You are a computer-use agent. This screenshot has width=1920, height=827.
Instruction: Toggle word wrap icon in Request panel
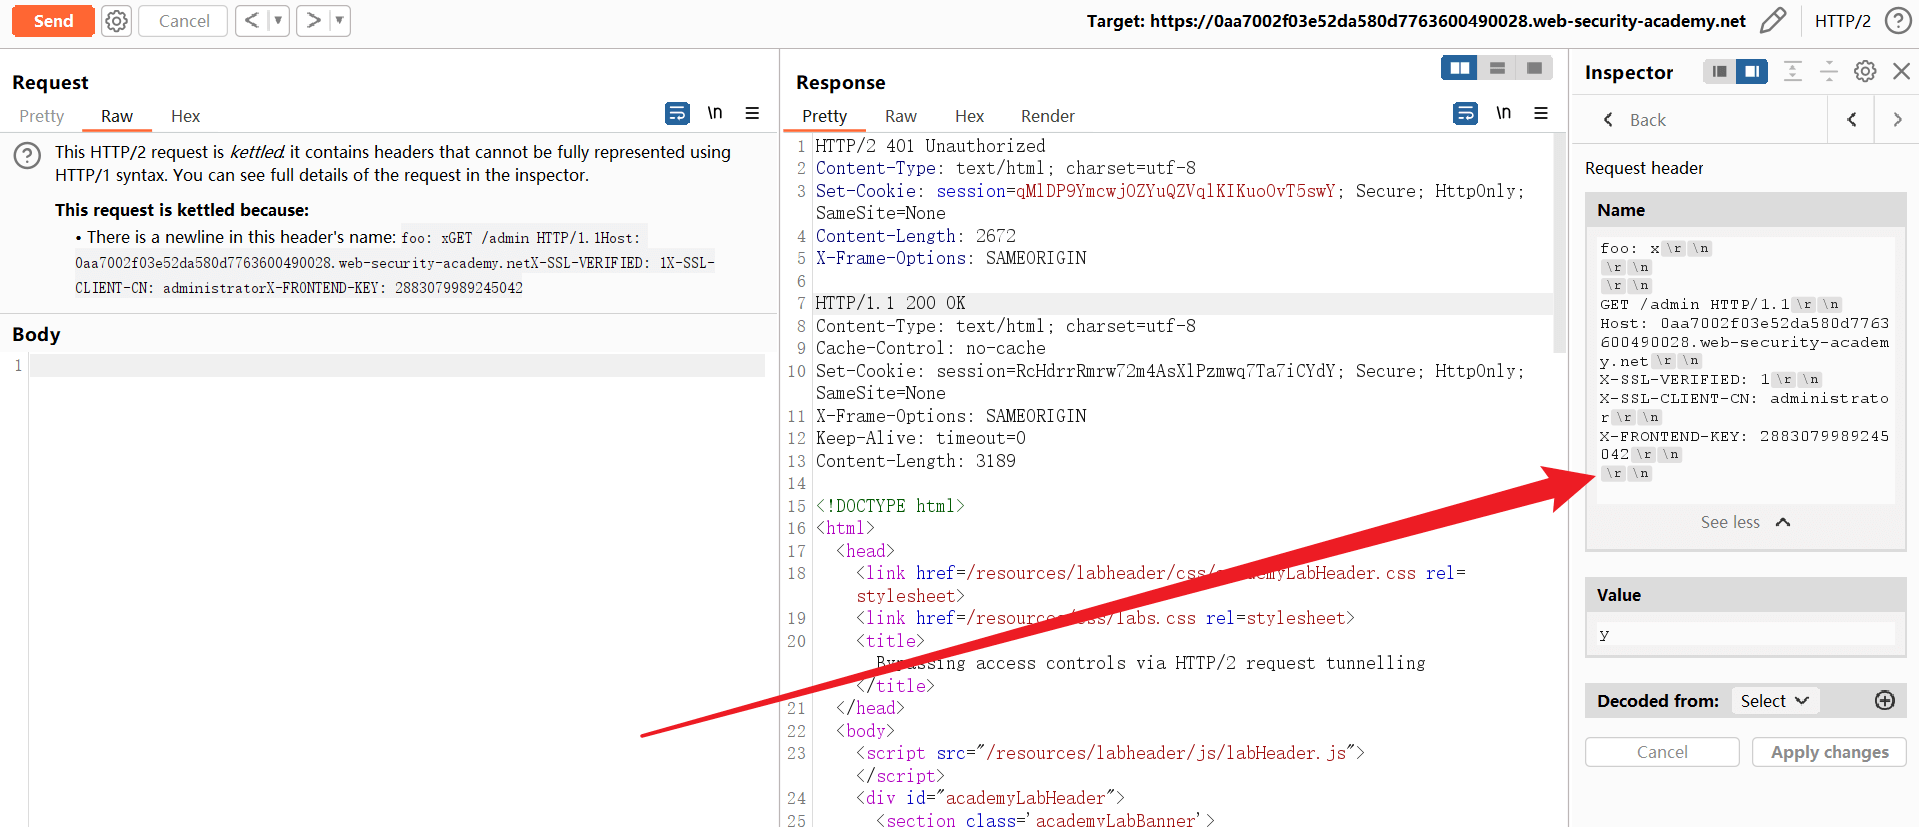point(677,114)
